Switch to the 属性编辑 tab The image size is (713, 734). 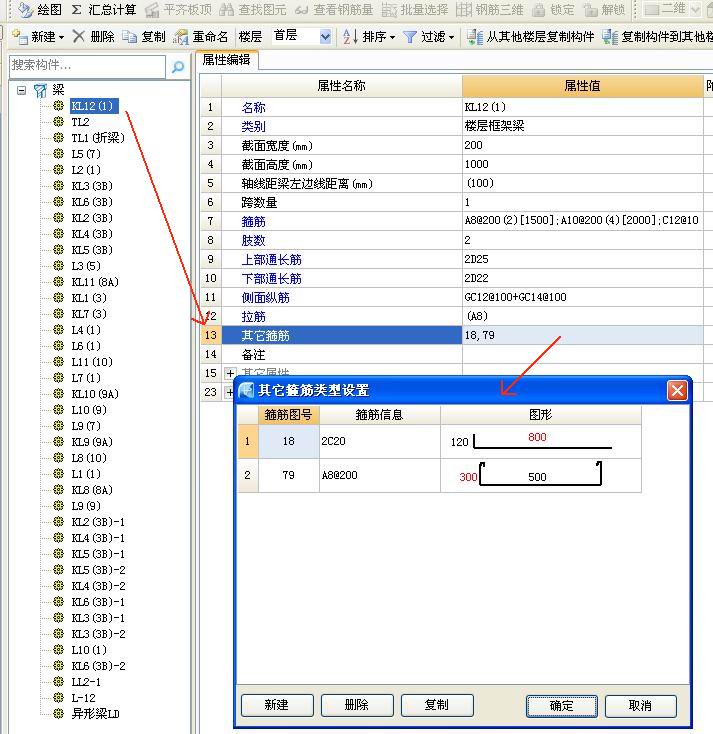227,60
